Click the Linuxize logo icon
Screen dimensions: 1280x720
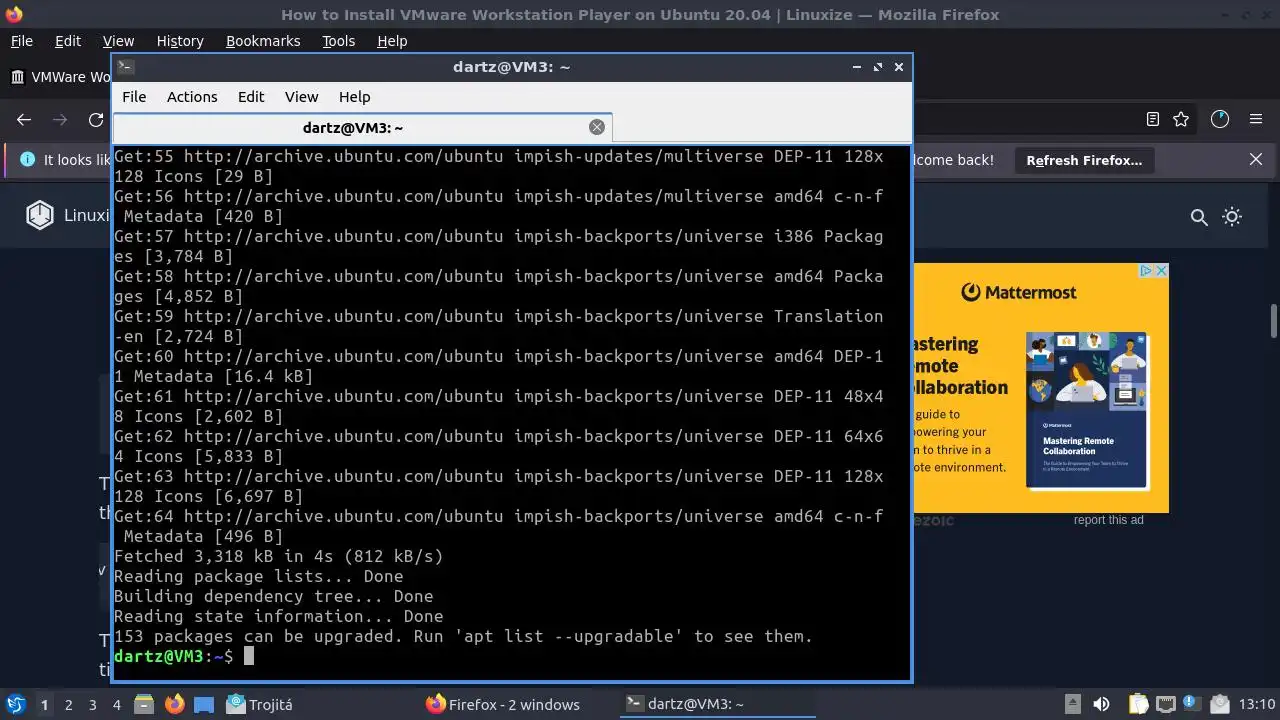pyautogui.click(x=40, y=215)
